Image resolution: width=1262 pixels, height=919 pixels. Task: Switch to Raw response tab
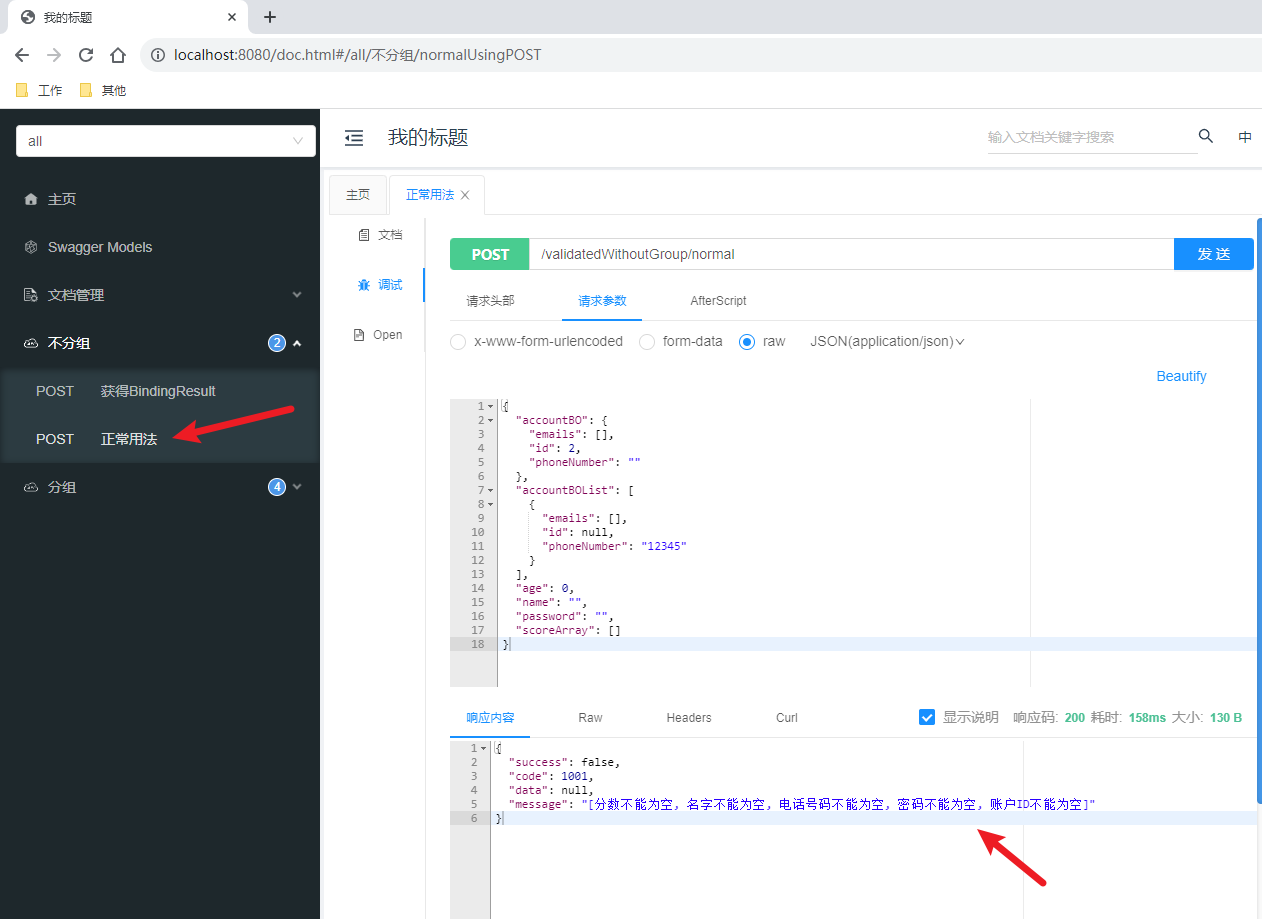(590, 717)
